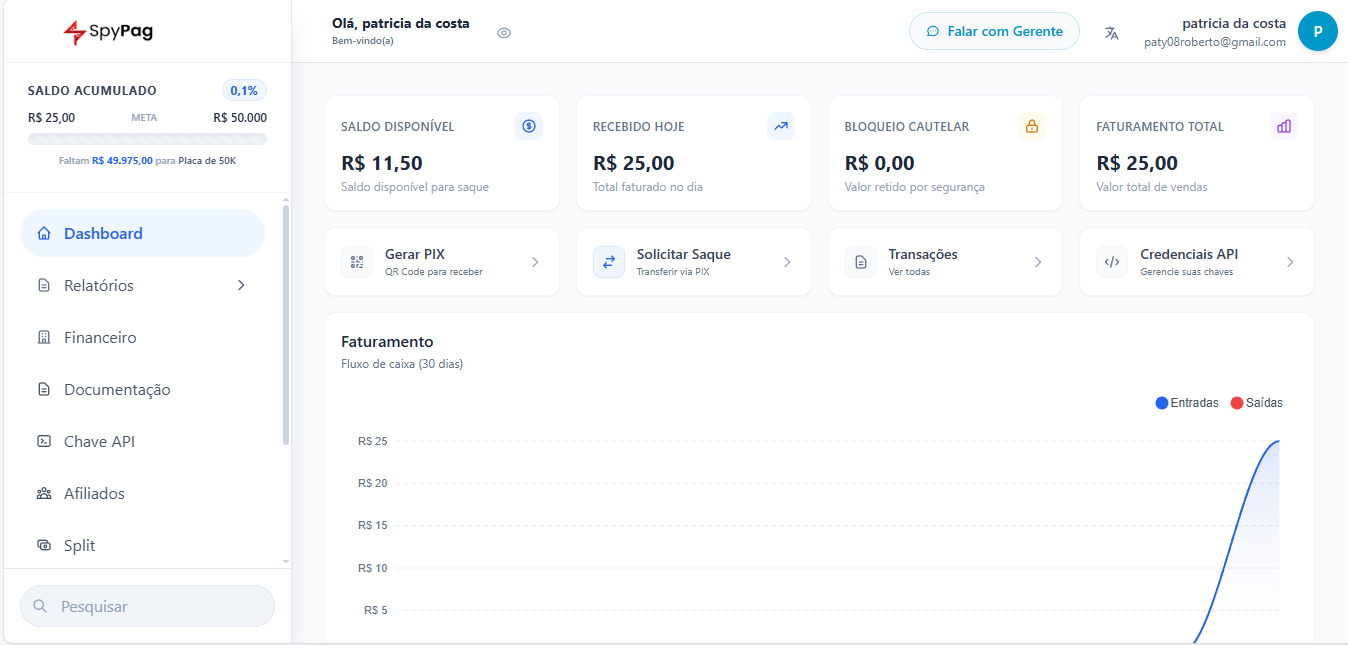Select the Transações document icon
This screenshot has height=645, width=1348.
[x=860, y=262]
